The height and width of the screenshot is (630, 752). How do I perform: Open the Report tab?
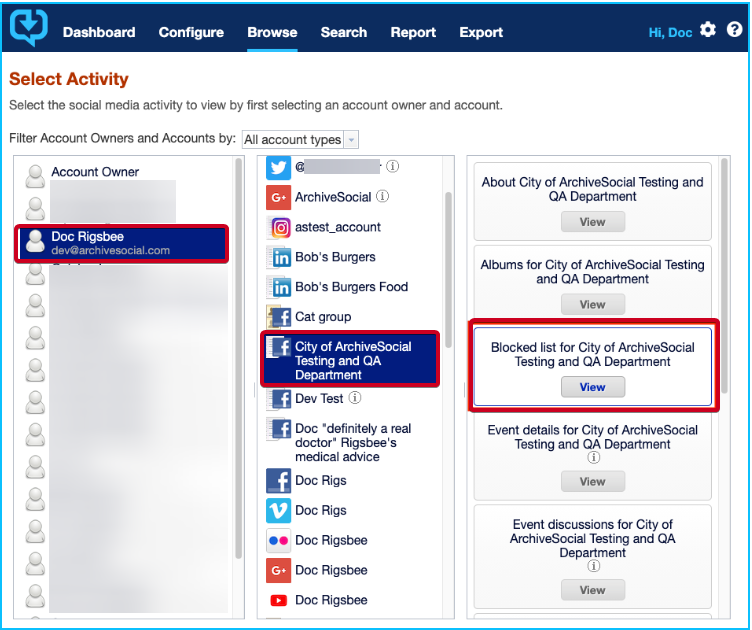(413, 32)
